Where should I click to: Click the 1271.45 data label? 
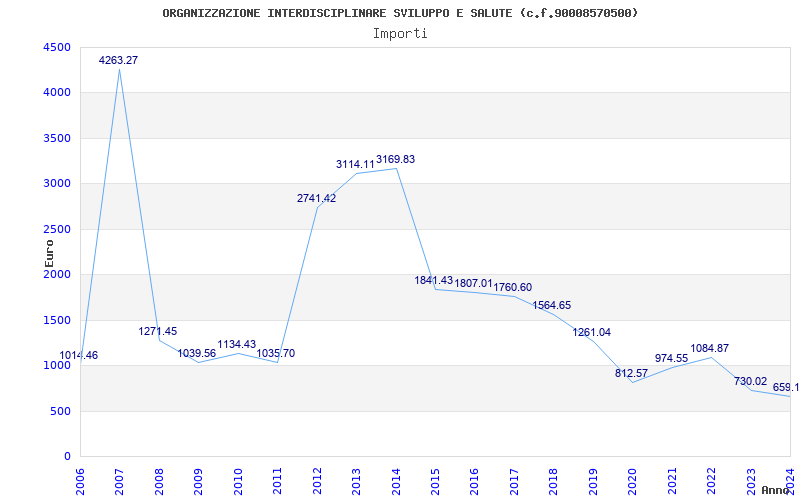click(158, 331)
